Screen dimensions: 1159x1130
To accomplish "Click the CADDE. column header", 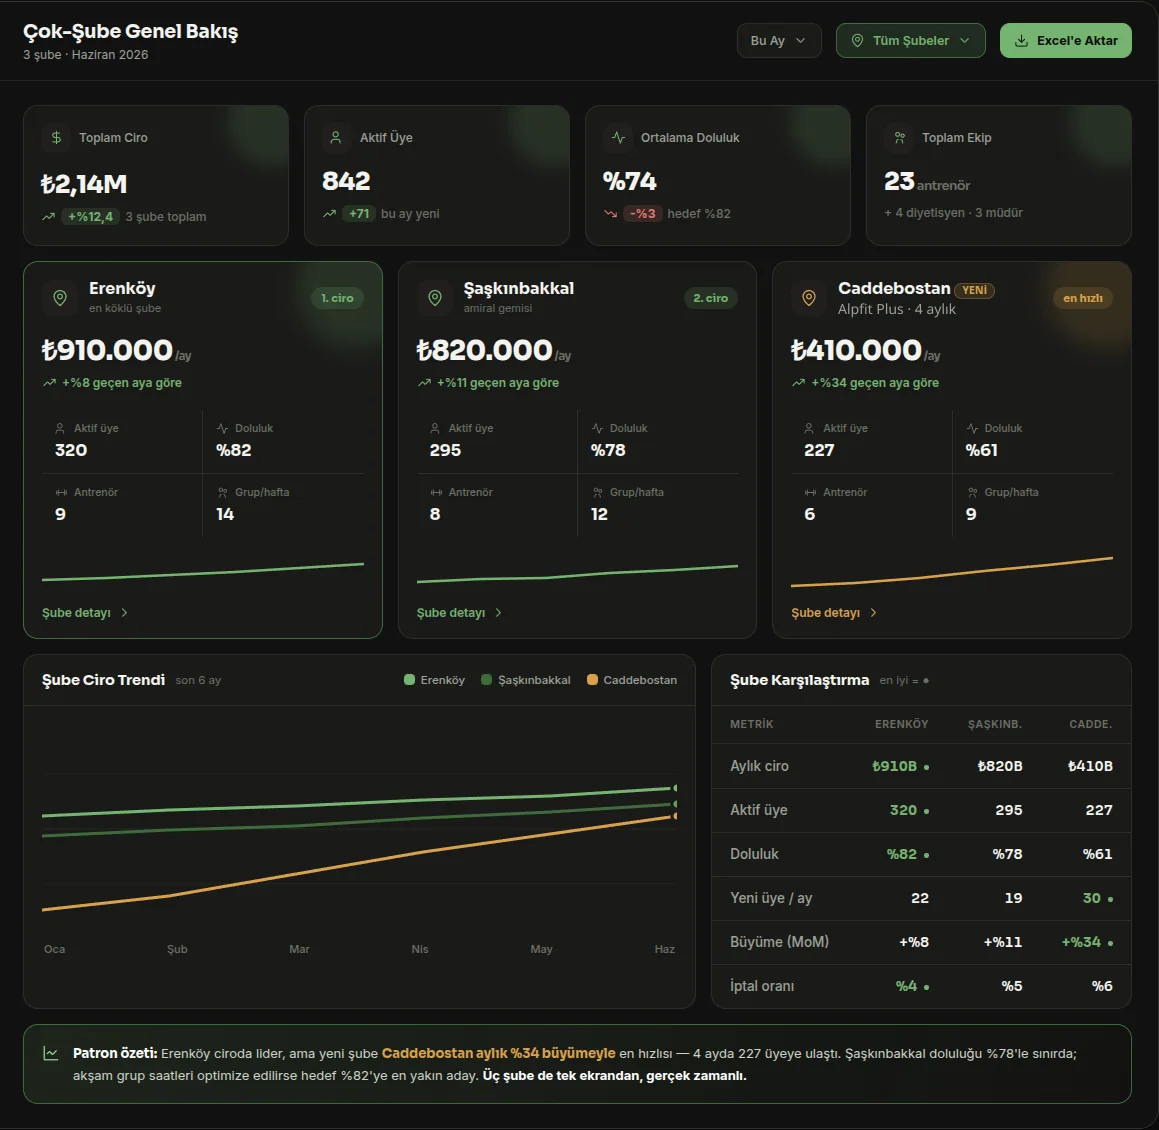I will click(x=1090, y=724).
